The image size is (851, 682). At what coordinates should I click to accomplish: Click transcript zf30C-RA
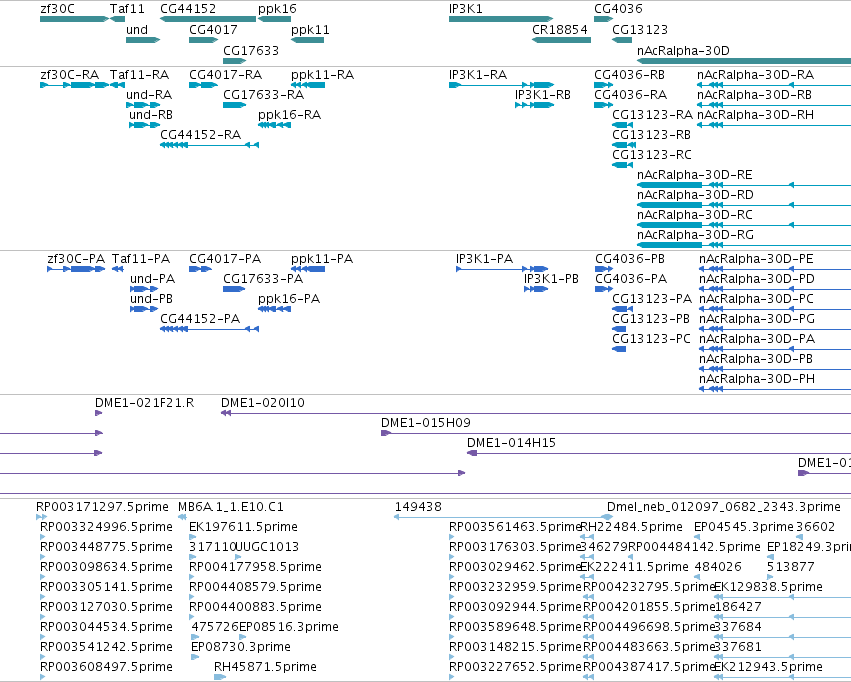tap(74, 85)
